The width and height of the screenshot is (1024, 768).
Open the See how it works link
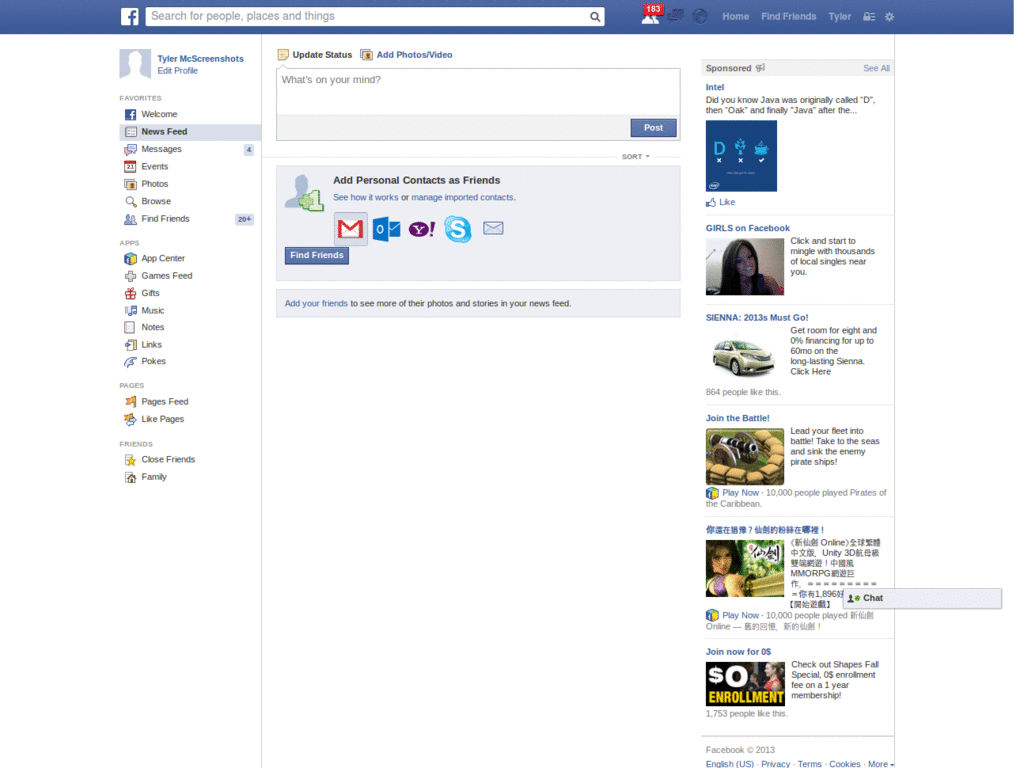pyautogui.click(x=366, y=197)
